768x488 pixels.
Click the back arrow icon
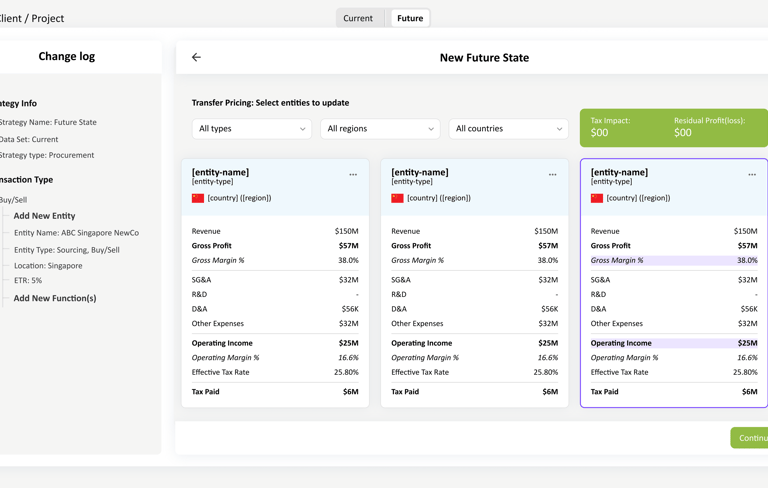point(196,58)
